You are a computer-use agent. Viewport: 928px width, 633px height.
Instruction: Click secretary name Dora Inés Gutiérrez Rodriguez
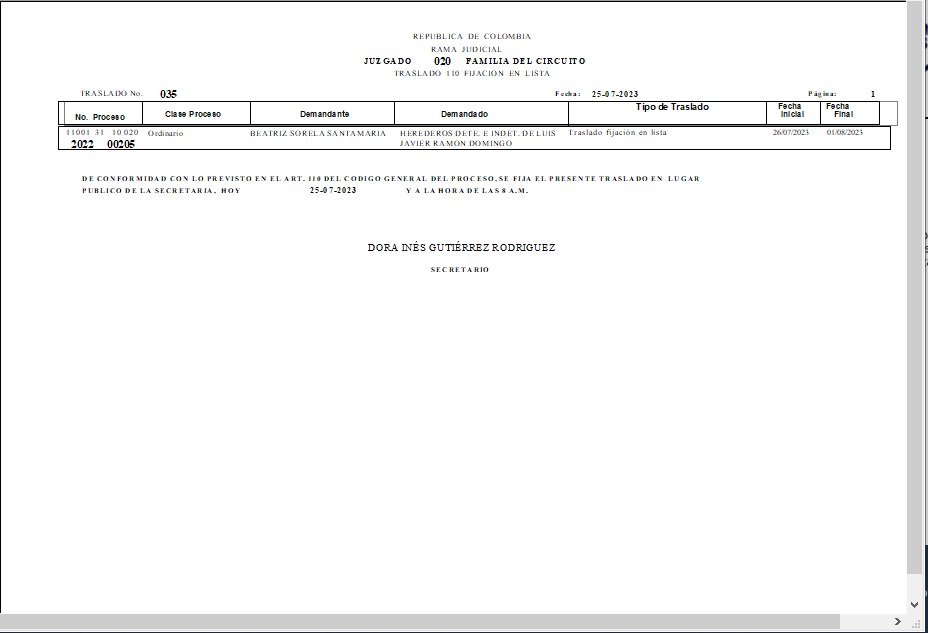(x=461, y=247)
